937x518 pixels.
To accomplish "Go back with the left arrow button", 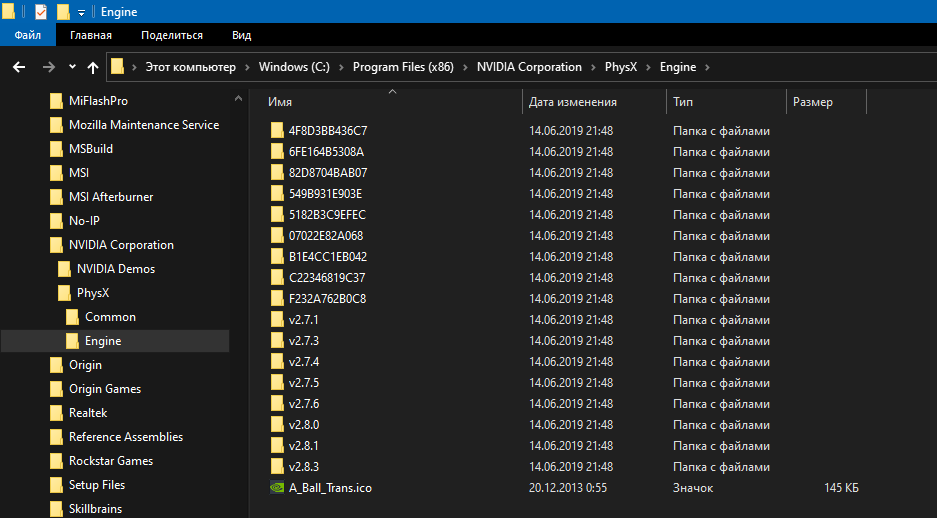I will point(19,67).
